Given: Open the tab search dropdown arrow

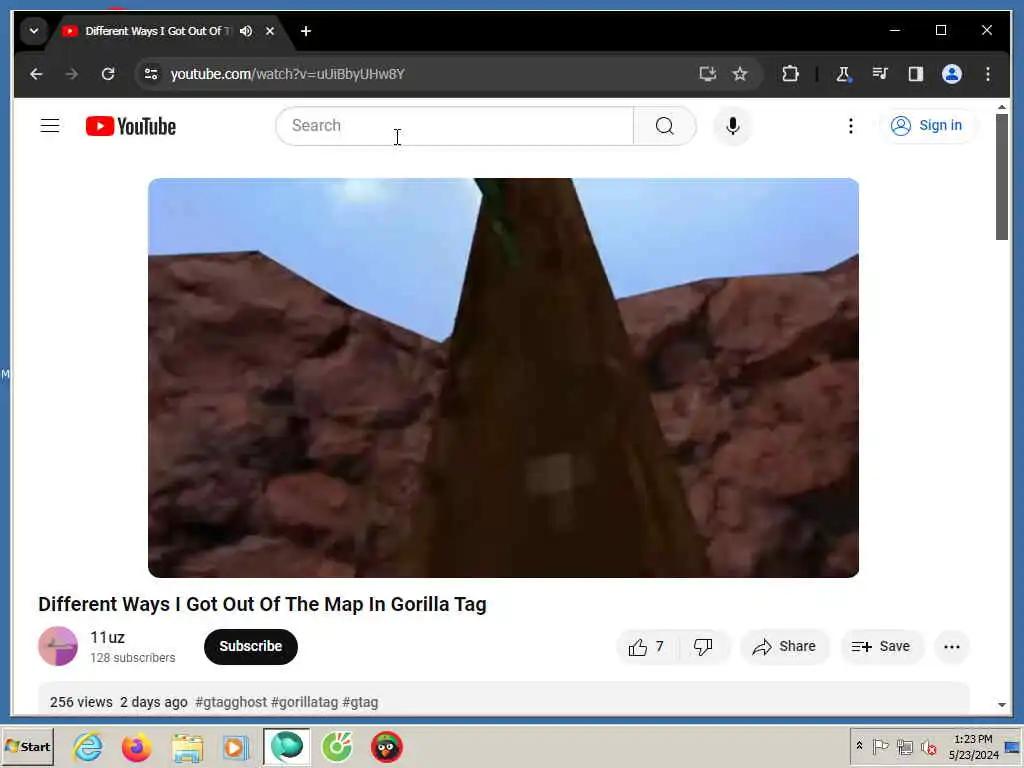Looking at the screenshot, I should point(33,31).
